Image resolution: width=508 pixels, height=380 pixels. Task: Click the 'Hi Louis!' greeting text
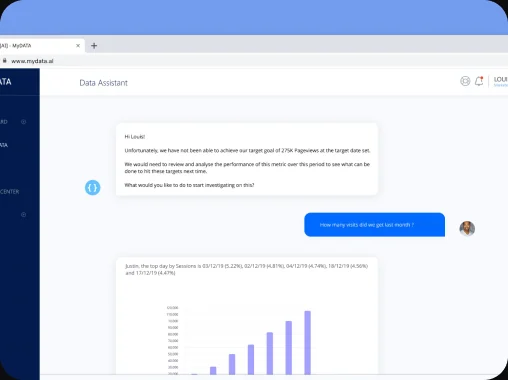click(135, 137)
